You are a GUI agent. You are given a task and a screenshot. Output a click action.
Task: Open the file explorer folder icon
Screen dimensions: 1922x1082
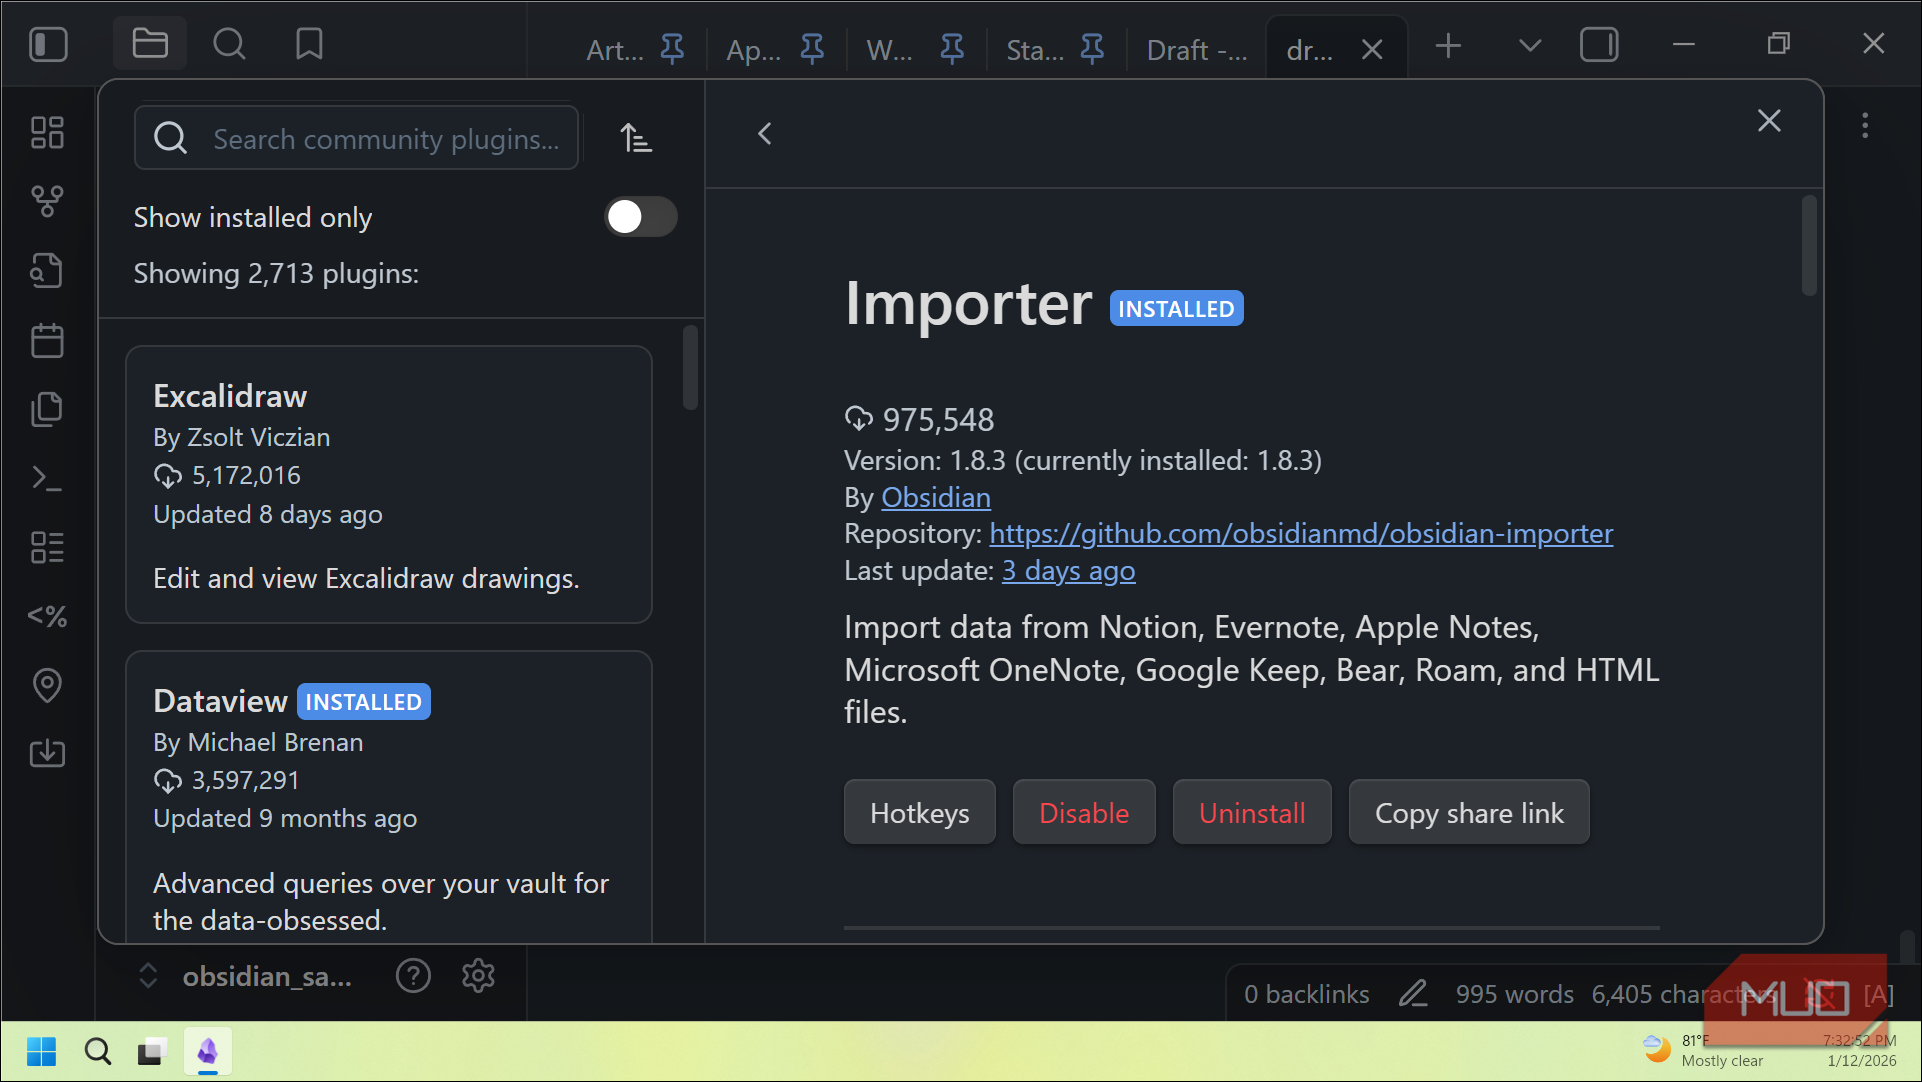(x=150, y=44)
